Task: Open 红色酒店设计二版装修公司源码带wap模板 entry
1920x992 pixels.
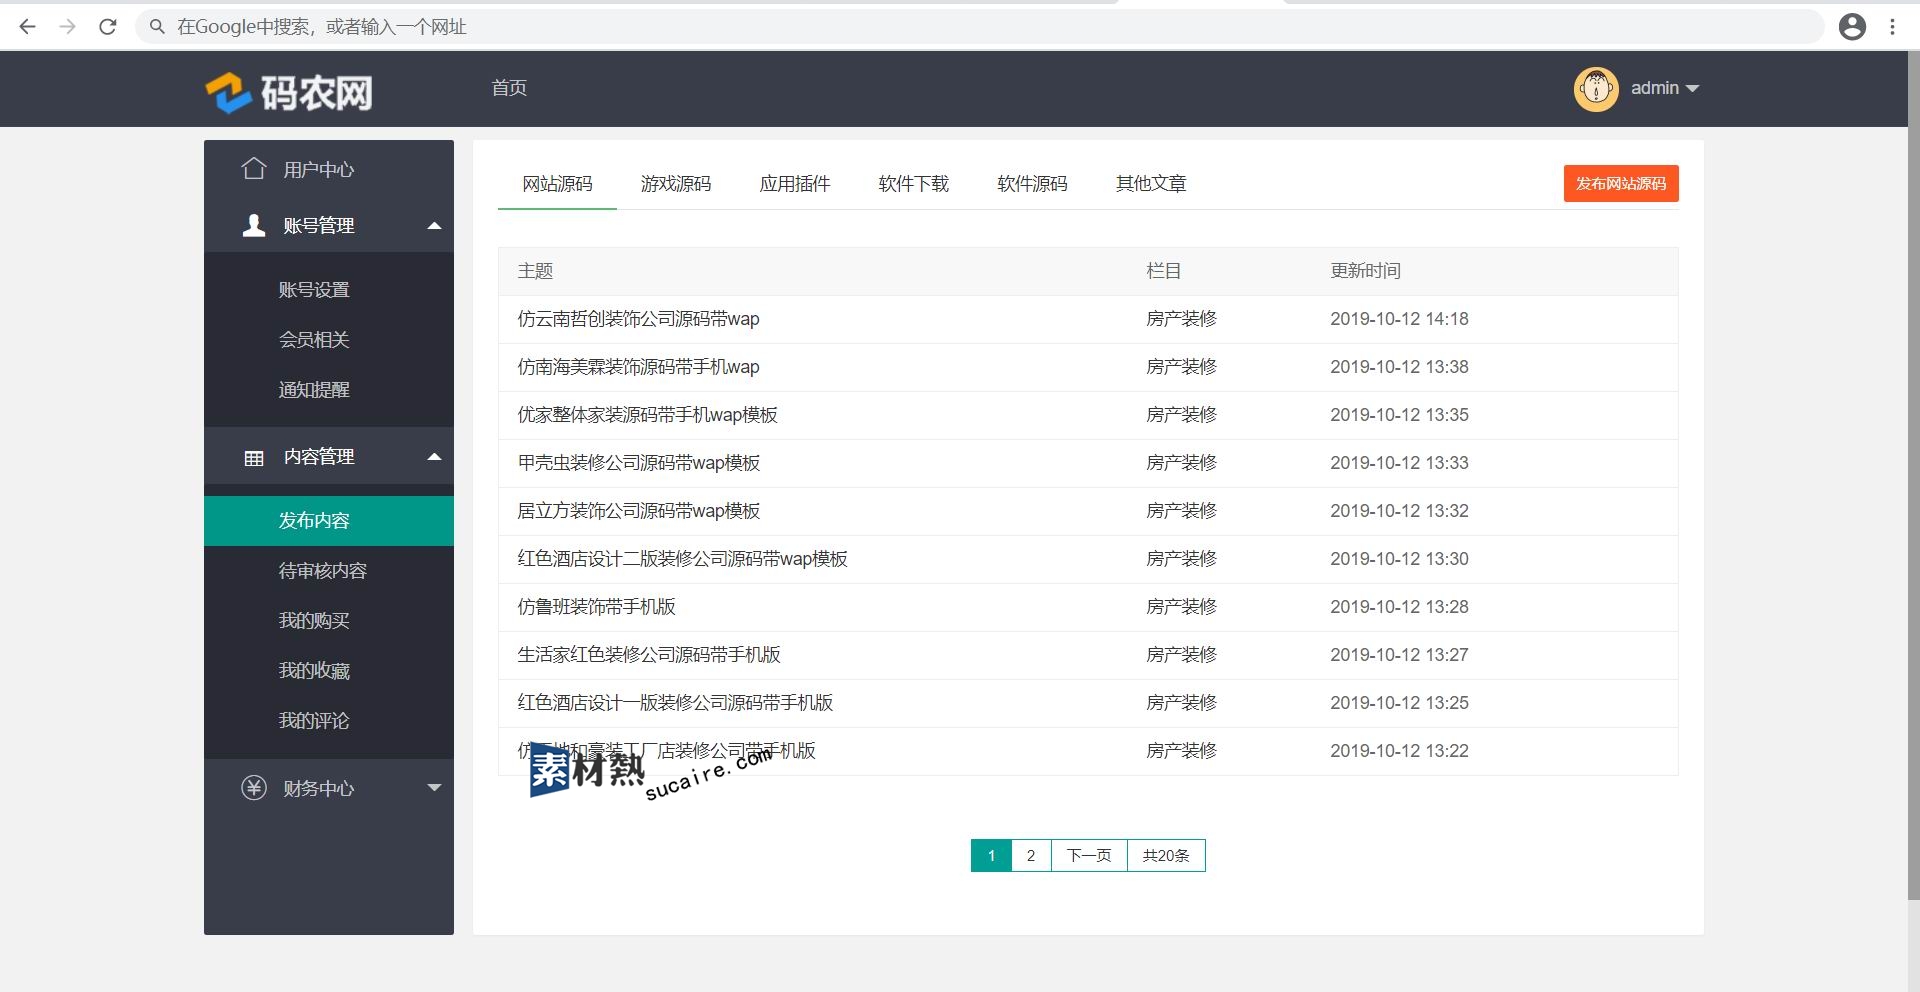Action: pyautogui.click(x=682, y=559)
